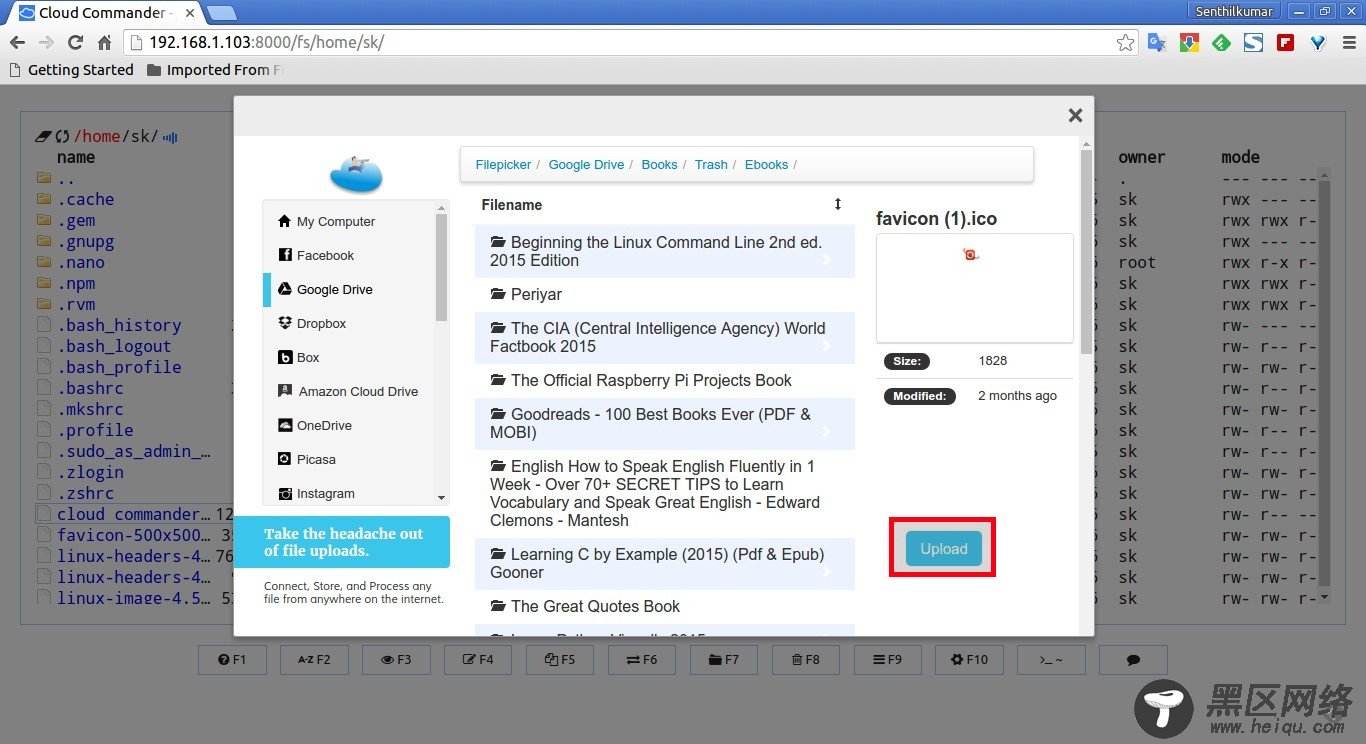This screenshot has height=744, width=1366.
Task: Click the Filename column header
Action: (512, 204)
